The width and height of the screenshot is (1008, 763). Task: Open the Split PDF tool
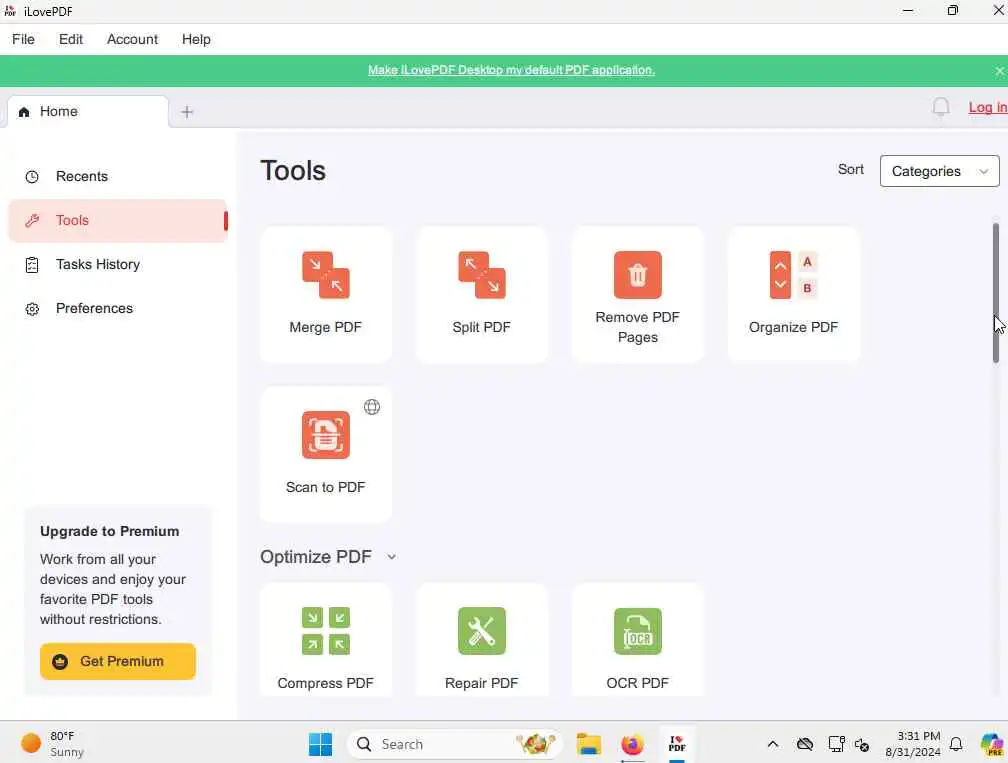click(482, 294)
